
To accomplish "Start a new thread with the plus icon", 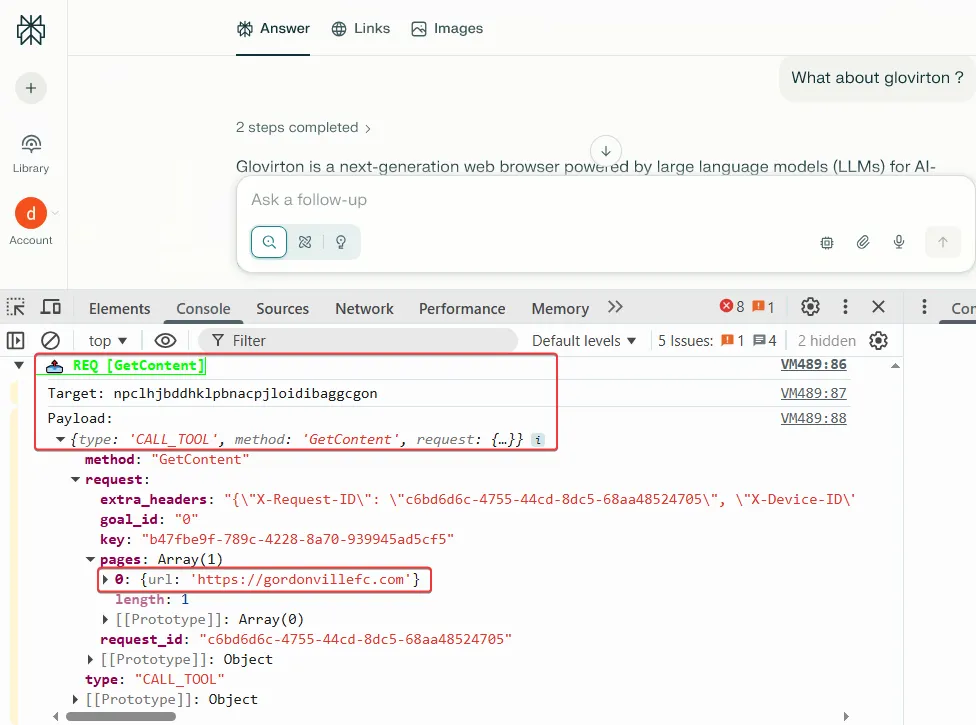I will point(30,88).
